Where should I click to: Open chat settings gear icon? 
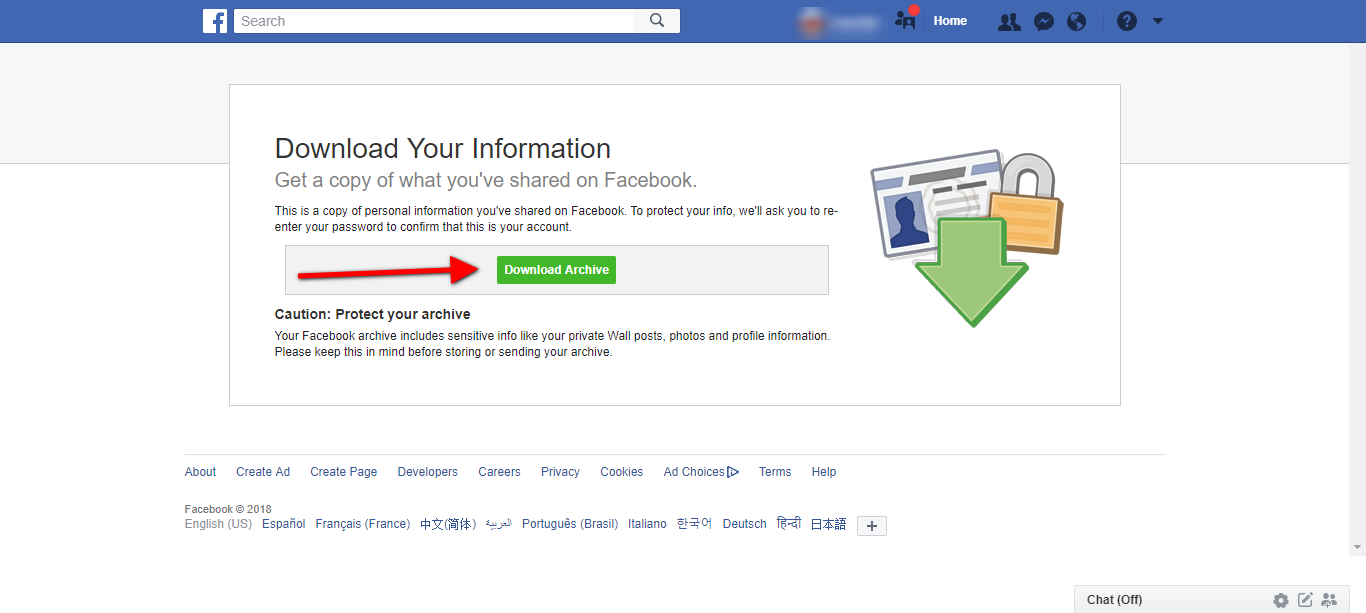tap(1281, 600)
